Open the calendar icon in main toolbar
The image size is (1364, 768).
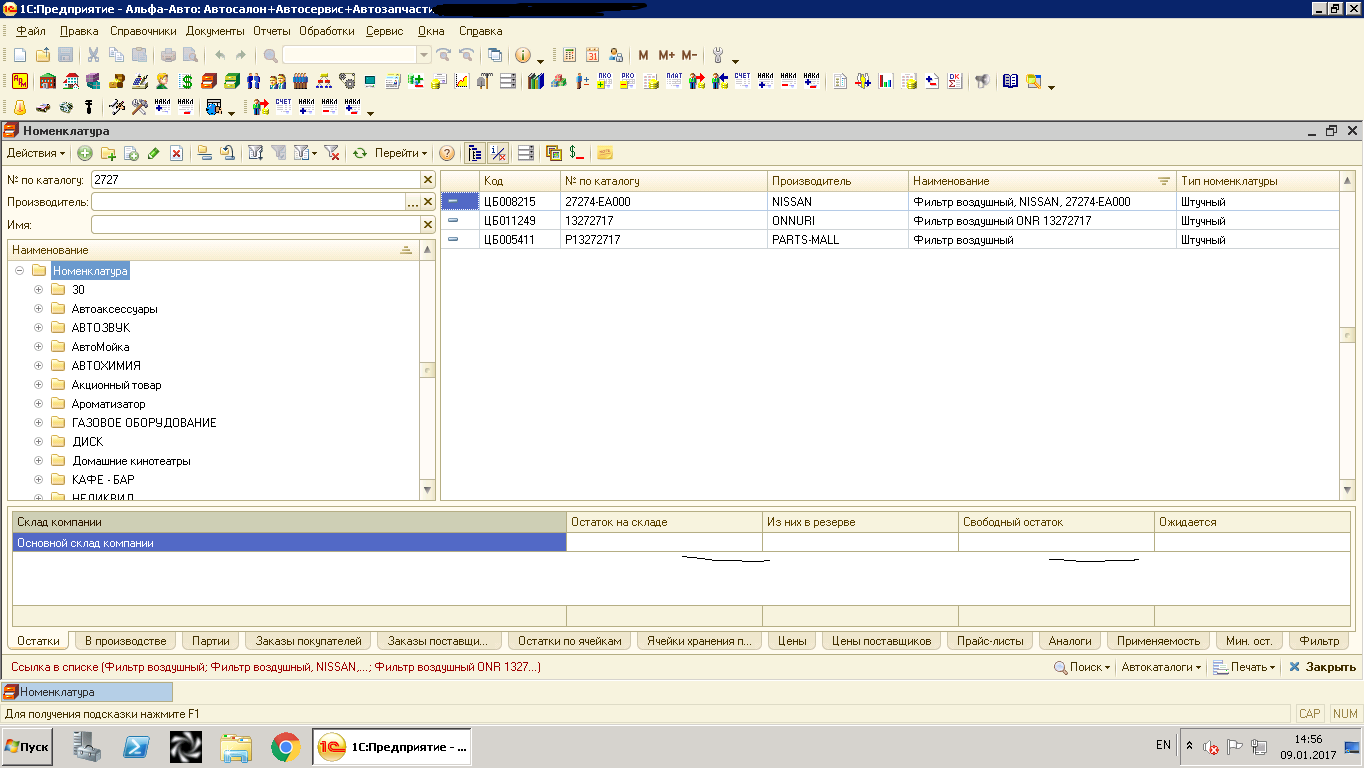(593, 55)
